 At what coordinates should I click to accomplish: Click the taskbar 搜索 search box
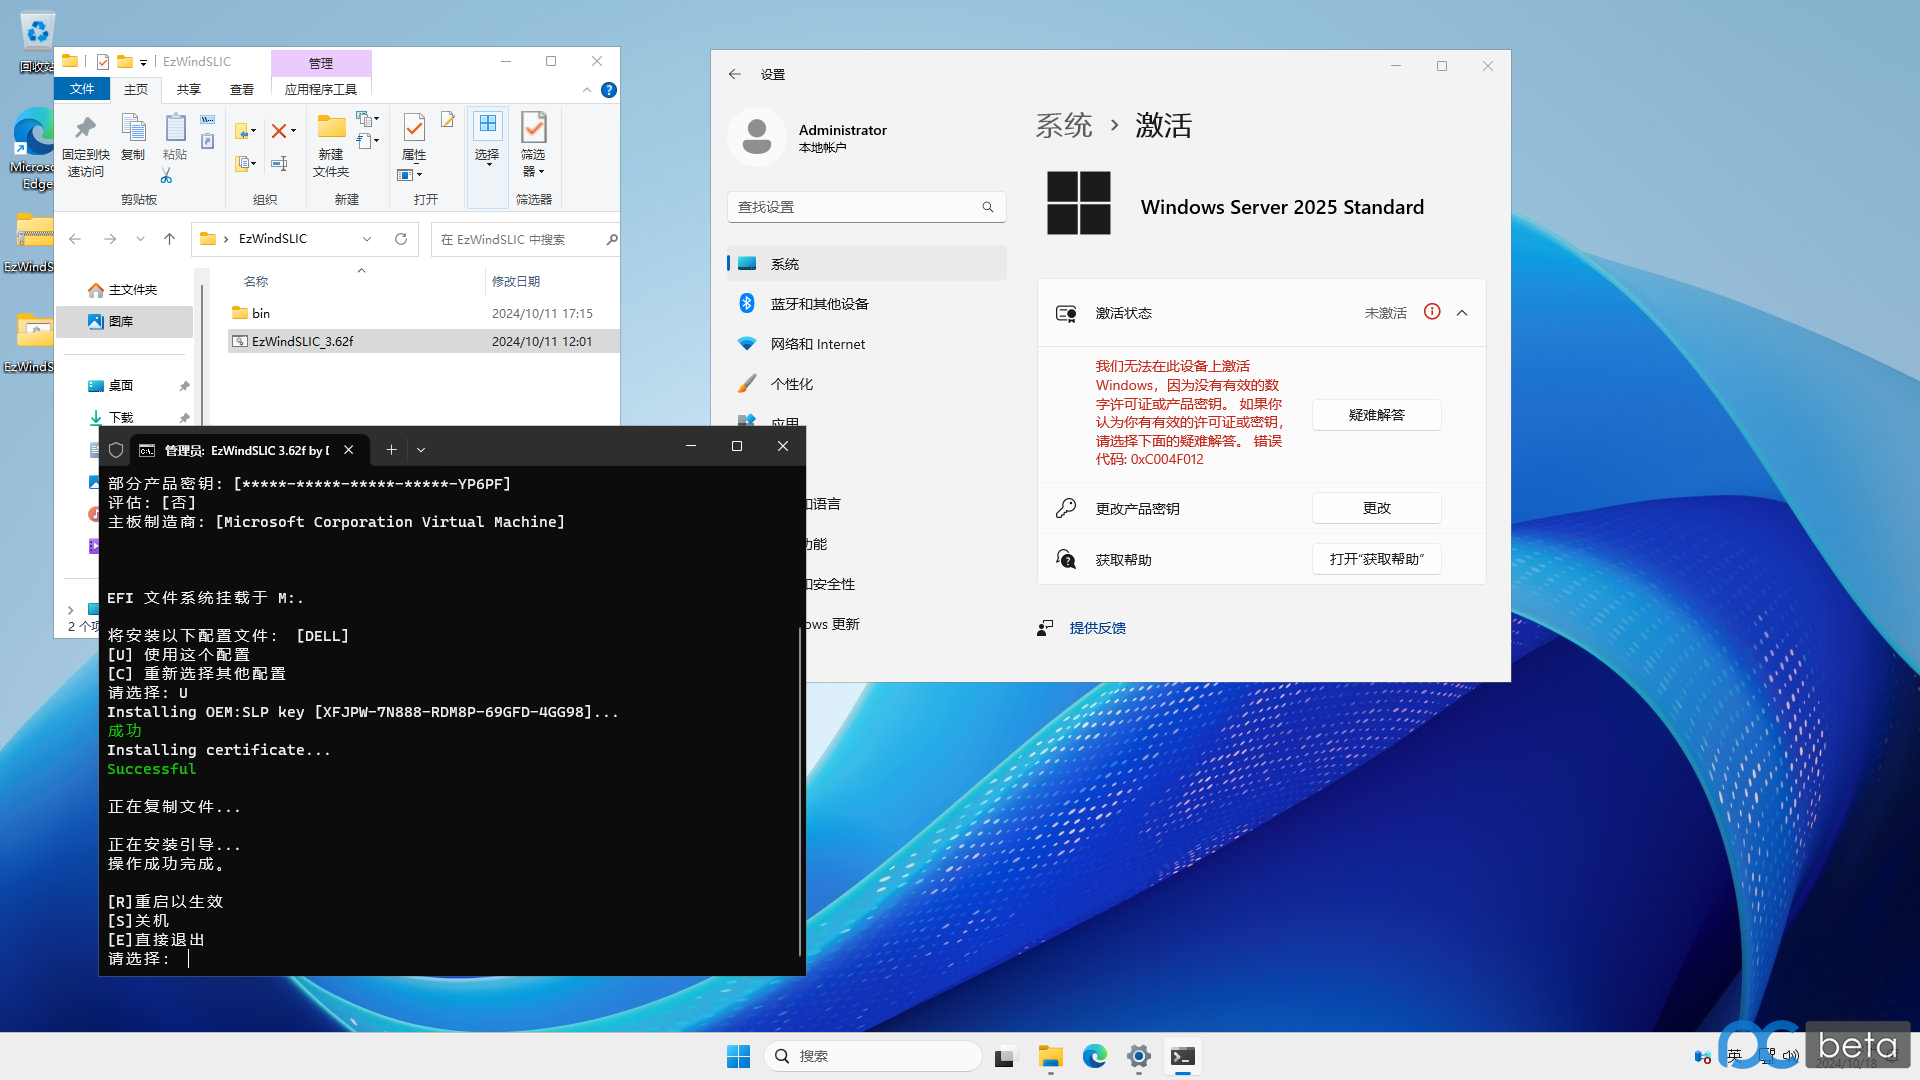pyautogui.click(x=872, y=1056)
